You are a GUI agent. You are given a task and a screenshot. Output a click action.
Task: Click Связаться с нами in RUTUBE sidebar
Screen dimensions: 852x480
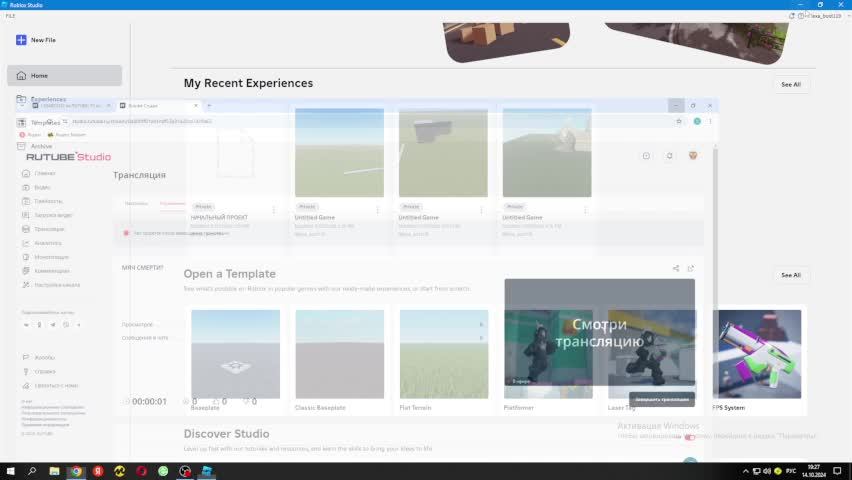click(x=56, y=385)
